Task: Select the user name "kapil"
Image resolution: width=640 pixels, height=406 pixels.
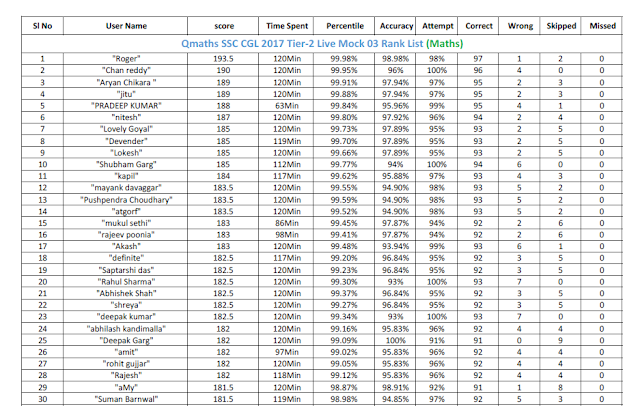Action: (x=126, y=176)
